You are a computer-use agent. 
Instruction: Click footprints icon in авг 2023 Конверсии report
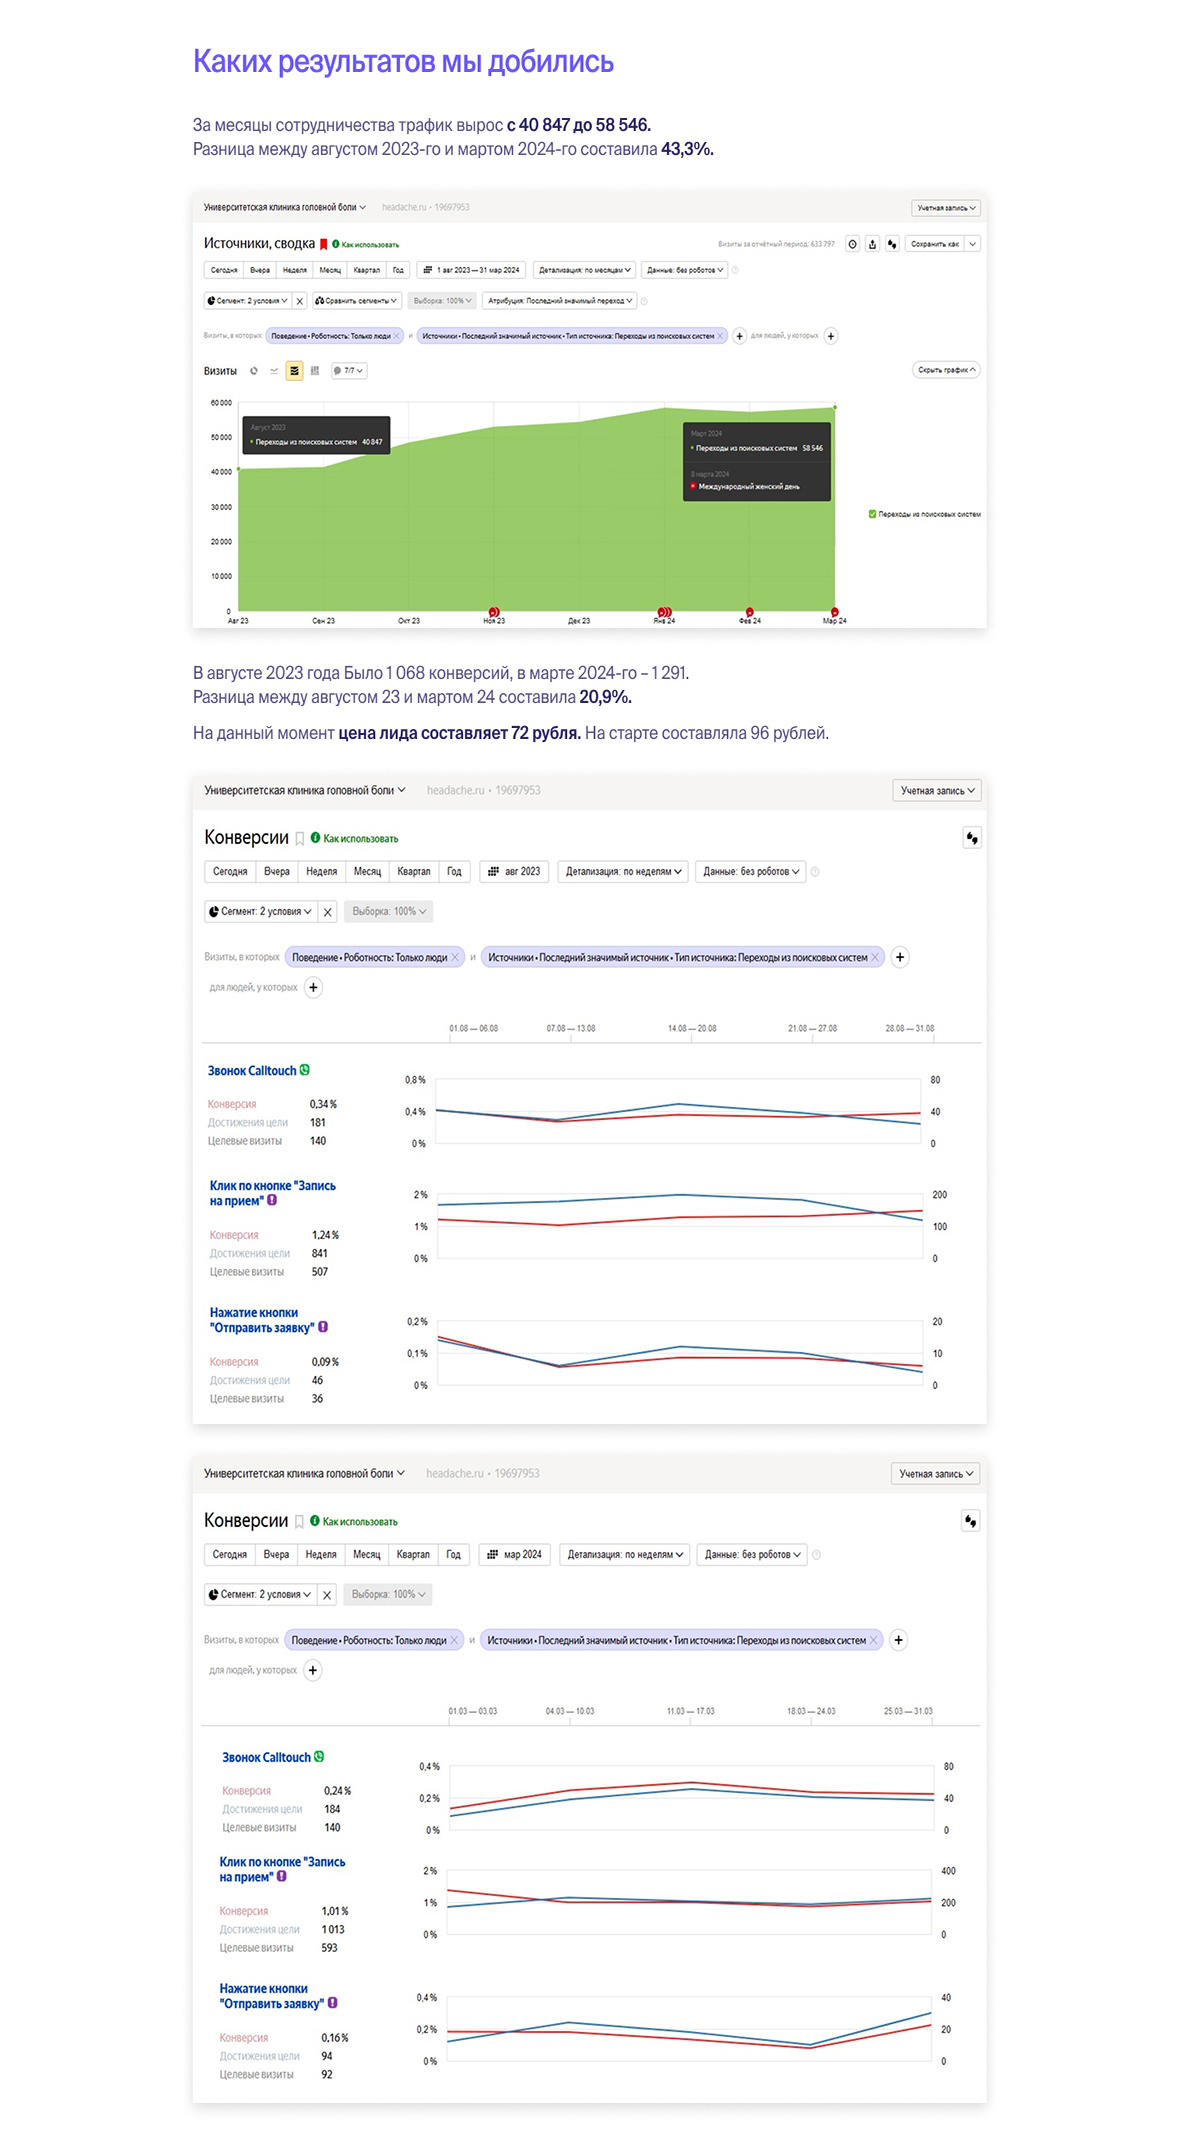click(972, 838)
